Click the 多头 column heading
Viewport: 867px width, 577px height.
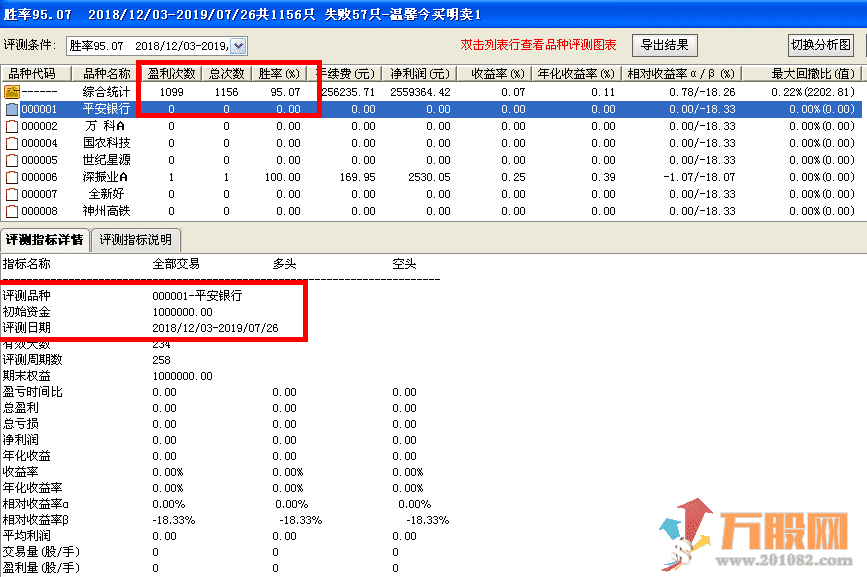(x=284, y=264)
